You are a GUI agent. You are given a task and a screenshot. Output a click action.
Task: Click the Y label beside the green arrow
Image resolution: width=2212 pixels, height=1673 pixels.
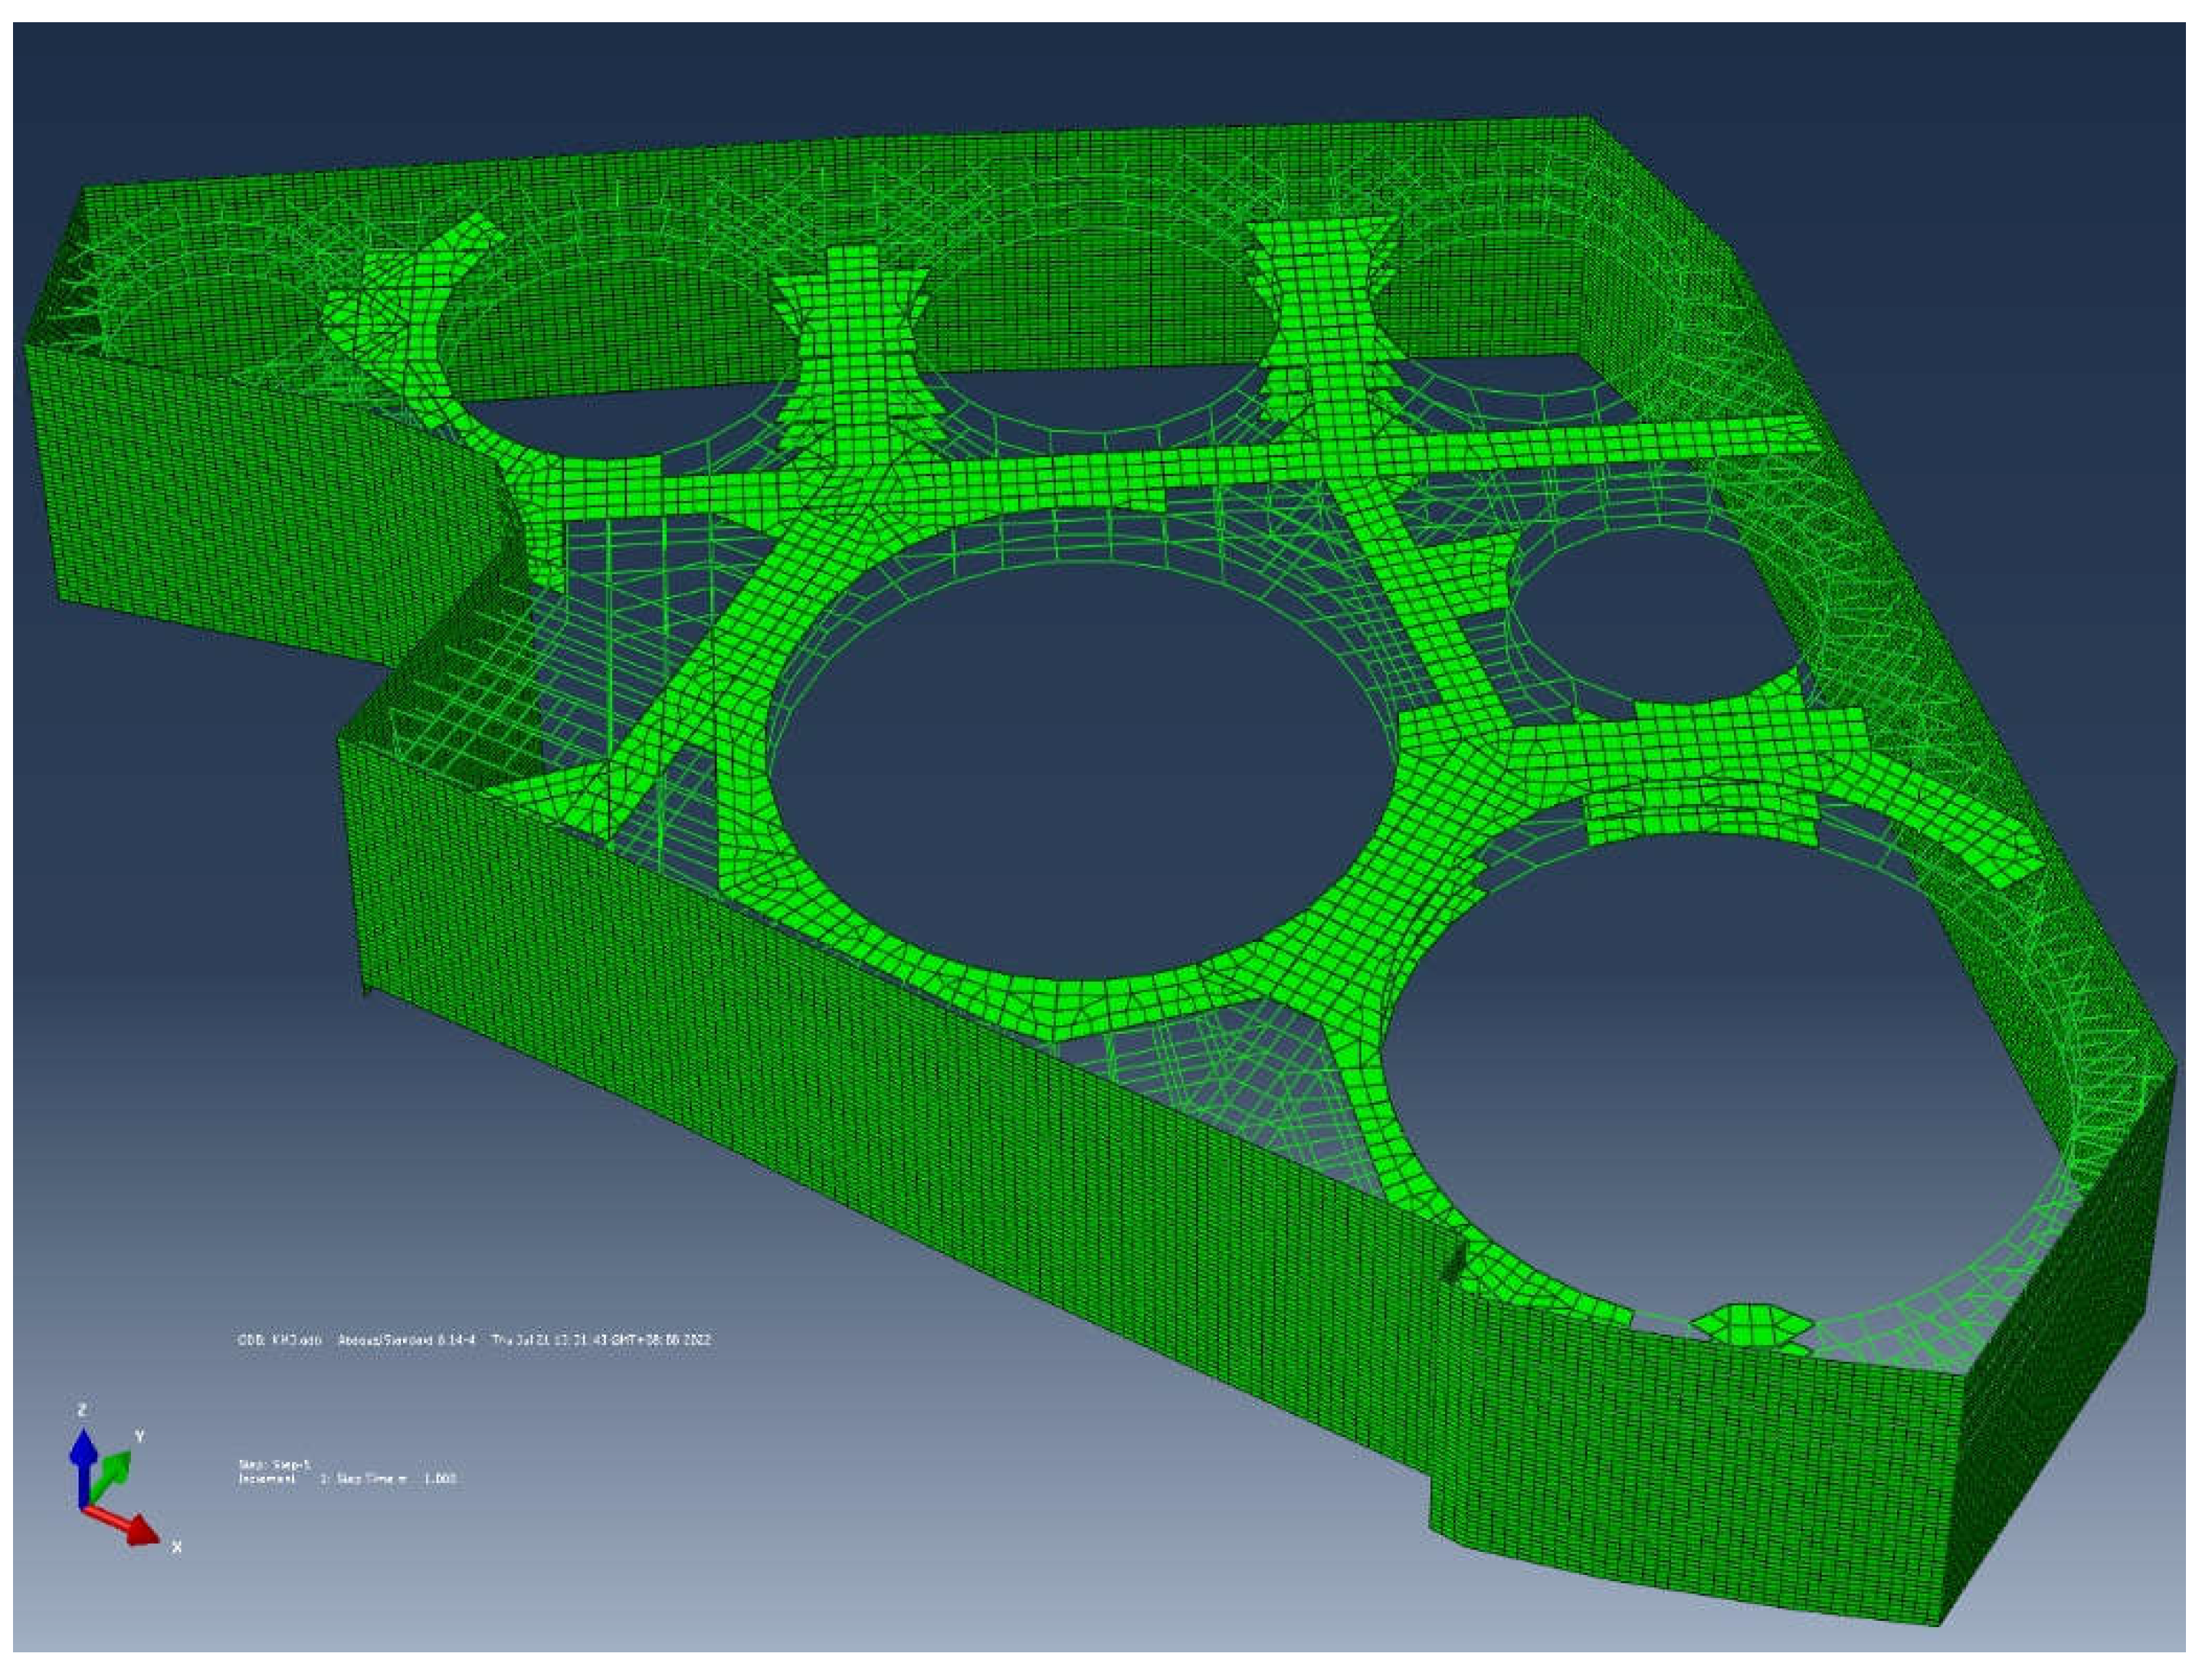tap(140, 1436)
